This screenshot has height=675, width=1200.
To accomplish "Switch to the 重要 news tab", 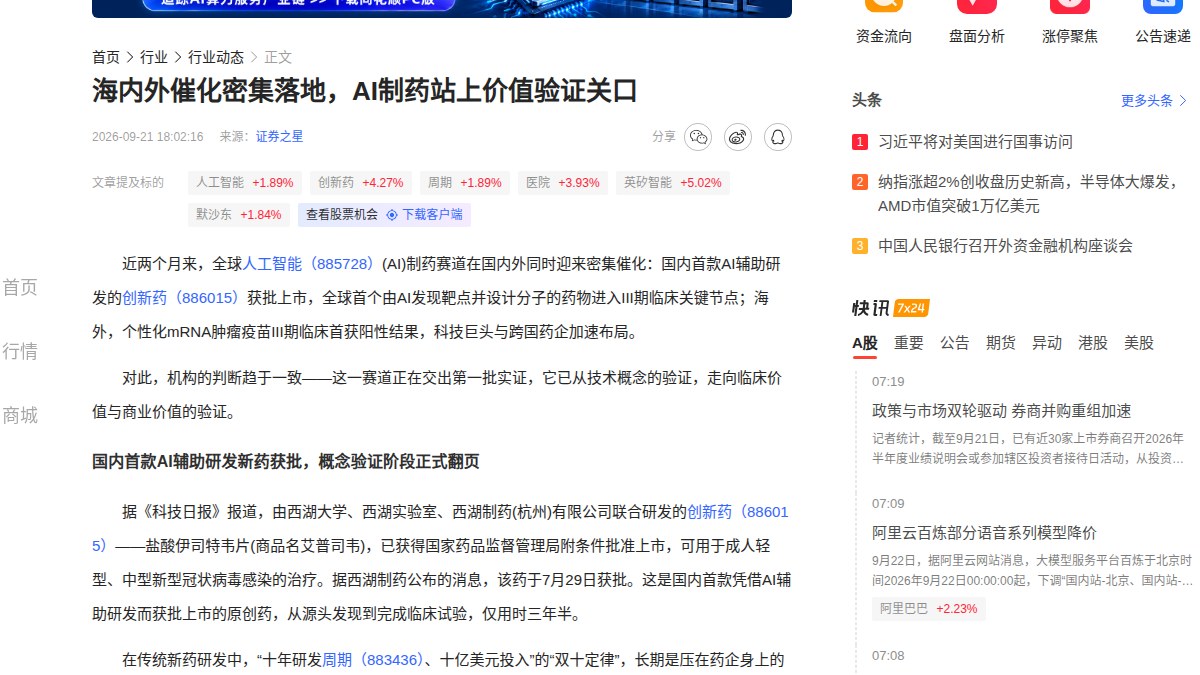I will [x=909, y=343].
